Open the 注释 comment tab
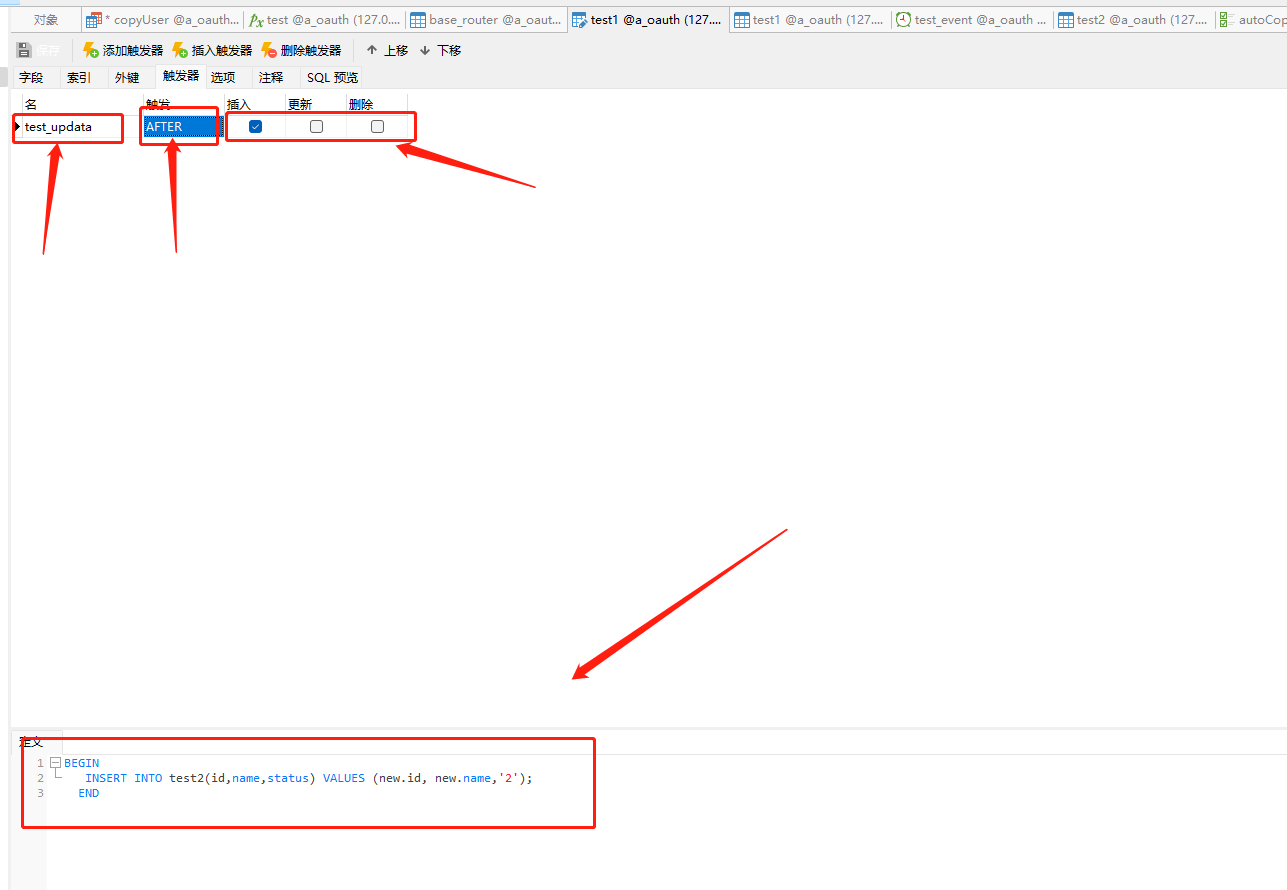The width and height of the screenshot is (1287, 890). coord(271,77)
